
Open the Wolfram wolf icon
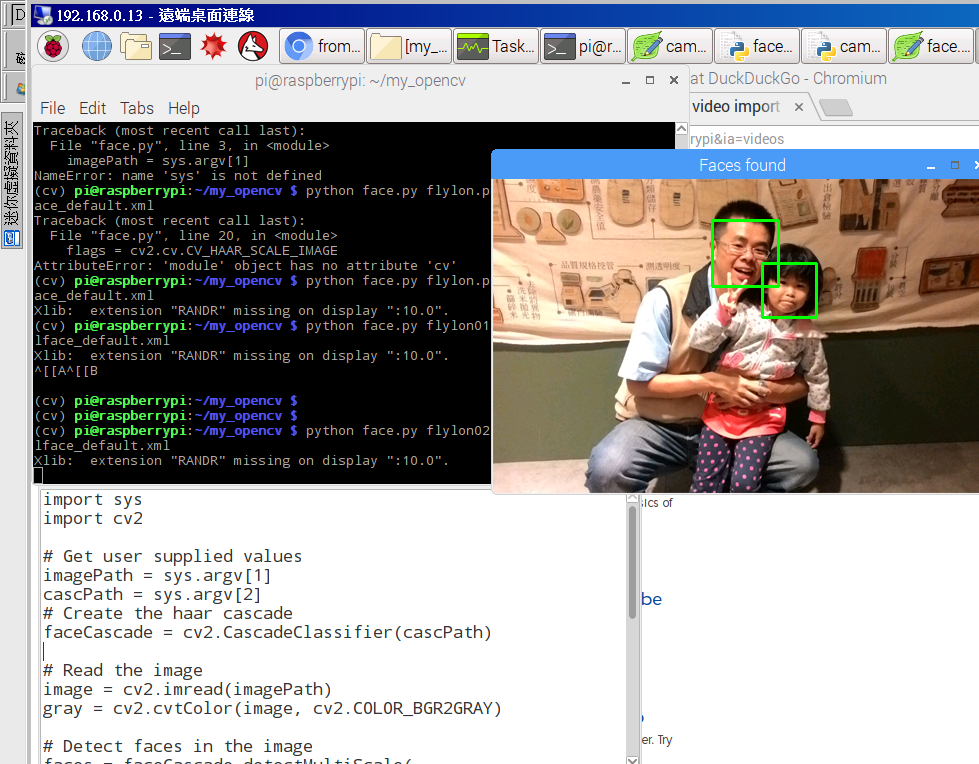(x=253, y=46)
